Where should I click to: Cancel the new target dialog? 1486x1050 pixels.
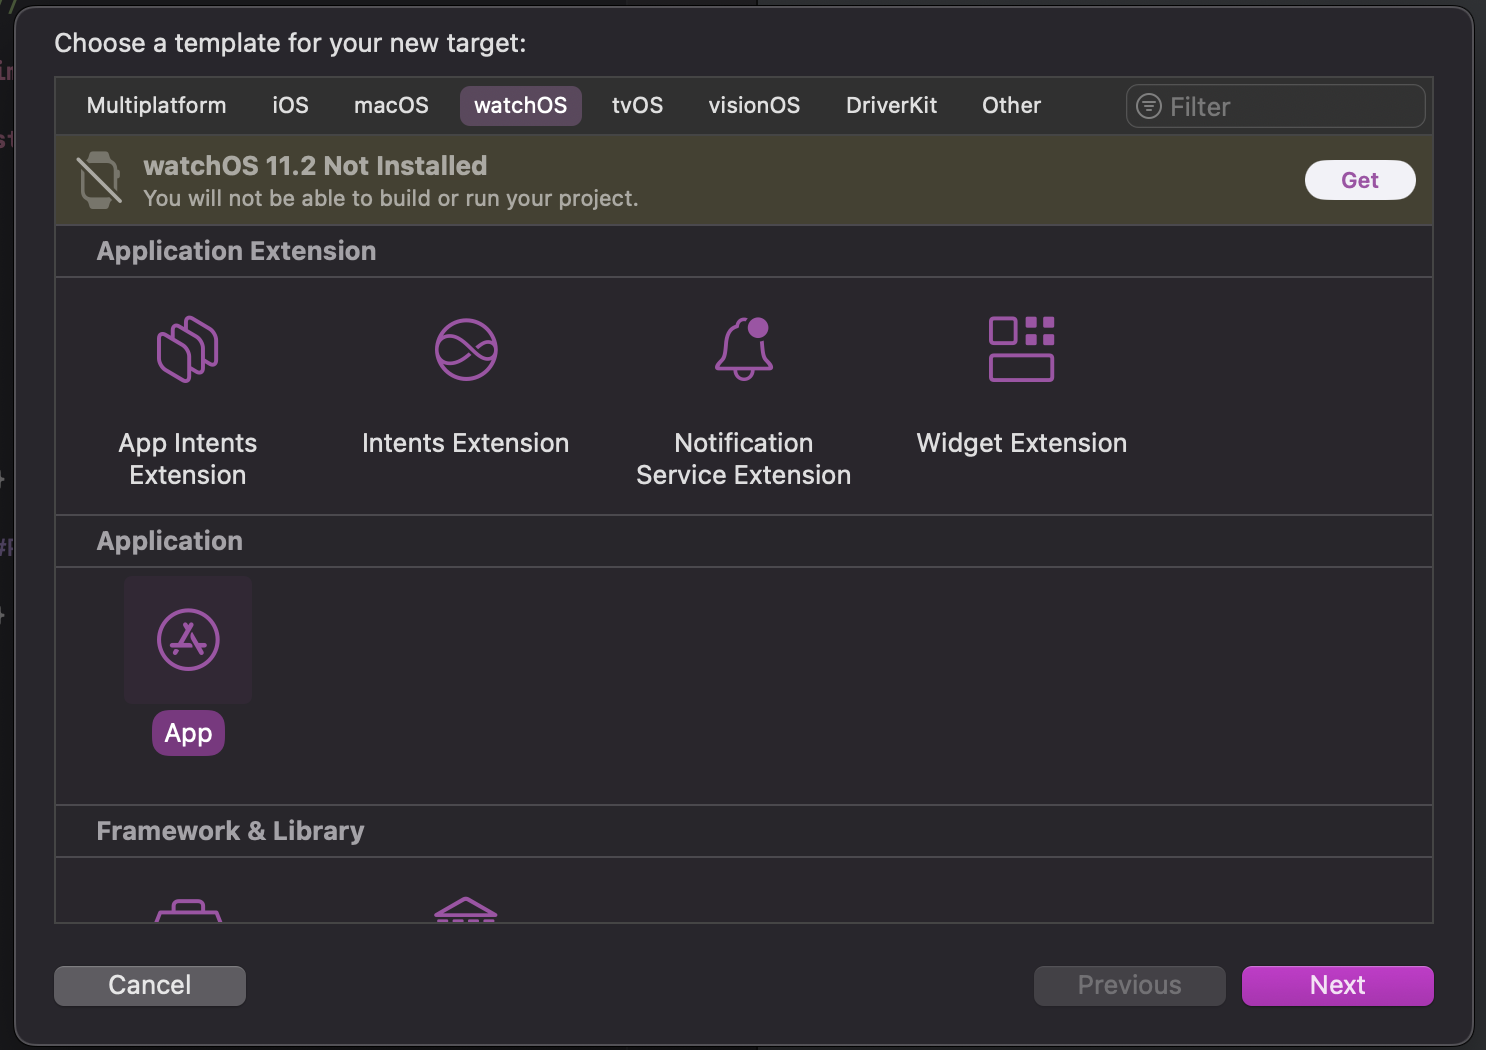pyautogui.click(x=150, y=985)
